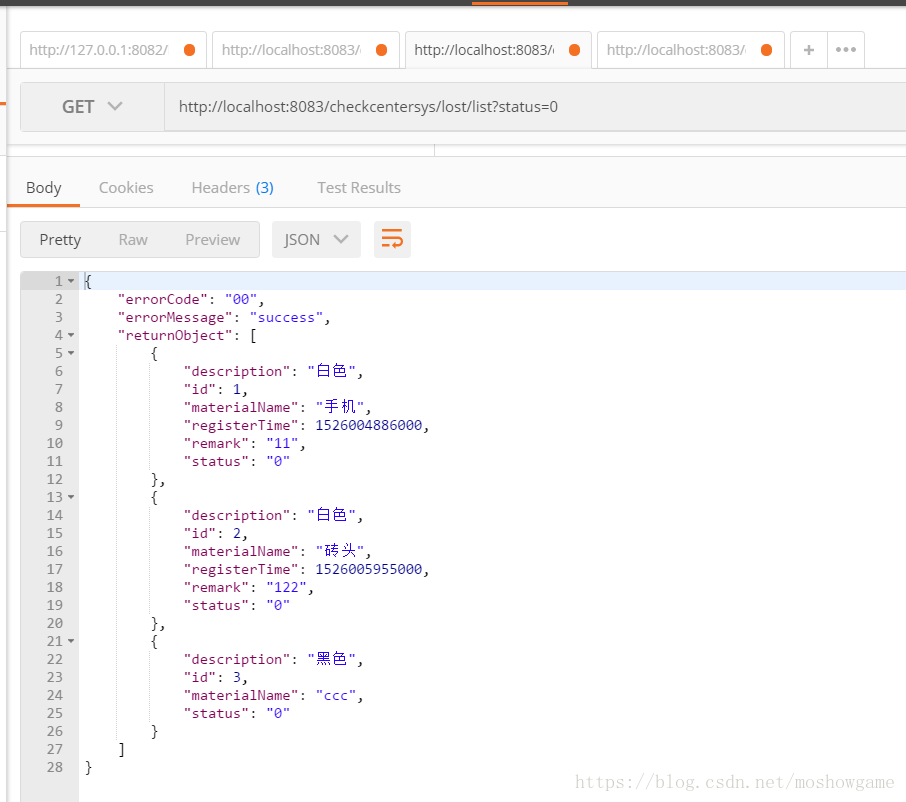Collapse the root object at line 1
This screenshot has height=802, width=906.
click(x=71, y=281)
